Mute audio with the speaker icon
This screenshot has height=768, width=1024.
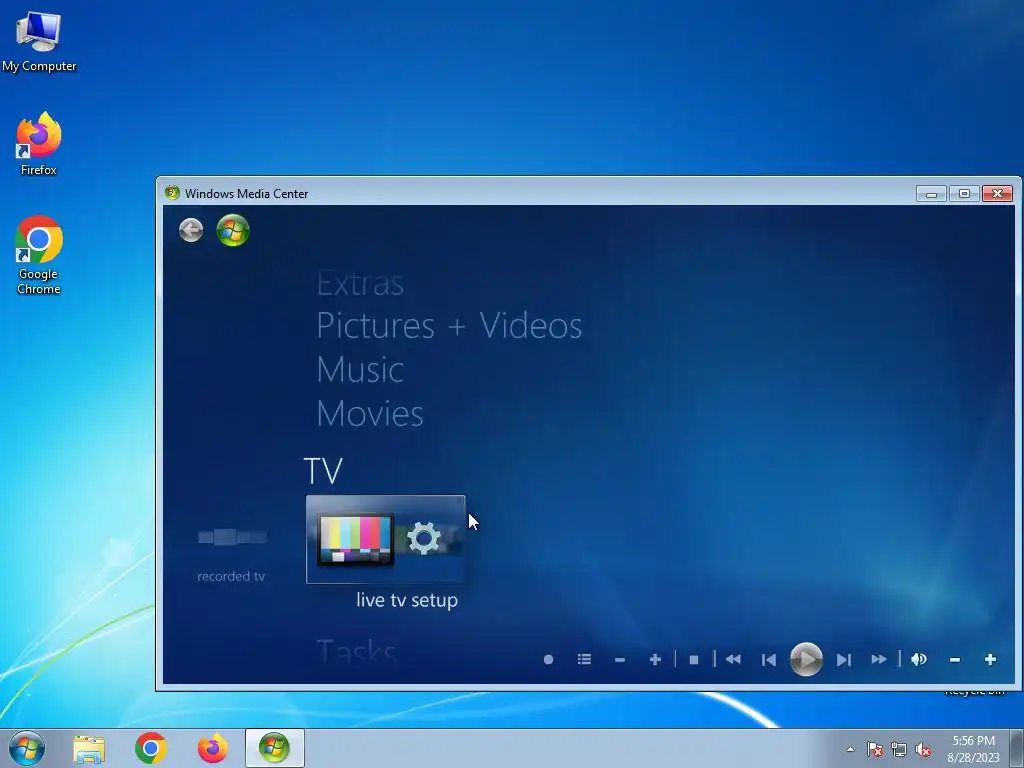pyautogui.click(x=919, y=660)
